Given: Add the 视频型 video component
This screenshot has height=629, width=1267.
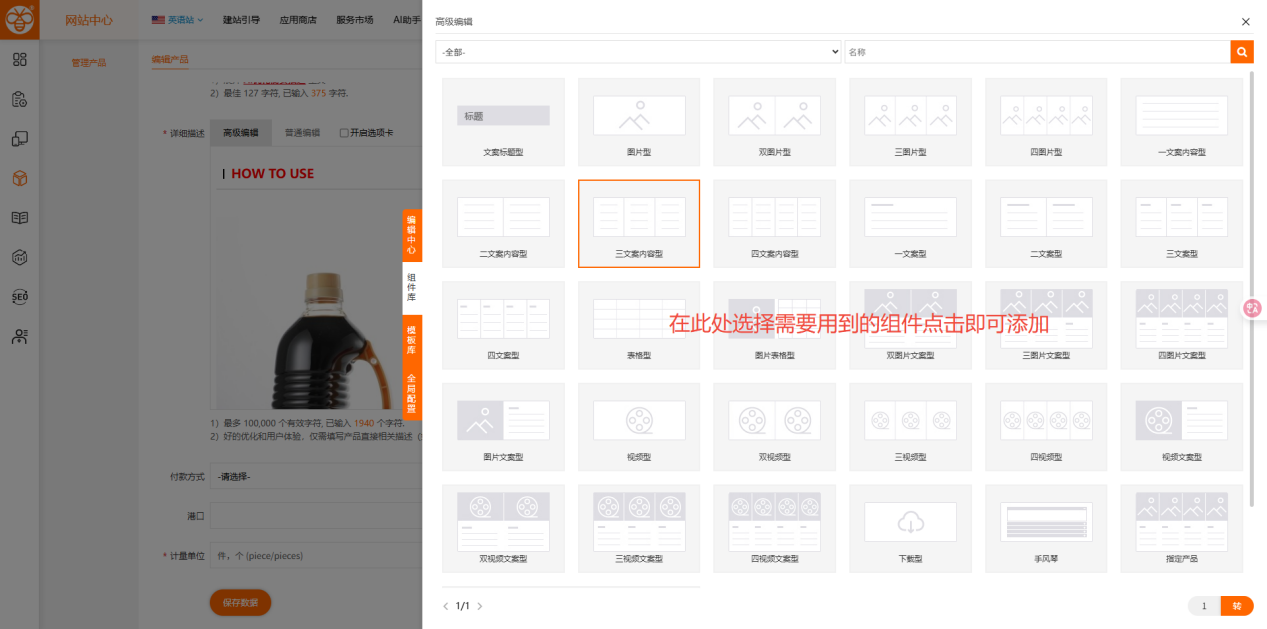Looking at the screenshot, I should click(x=639, y=427).
